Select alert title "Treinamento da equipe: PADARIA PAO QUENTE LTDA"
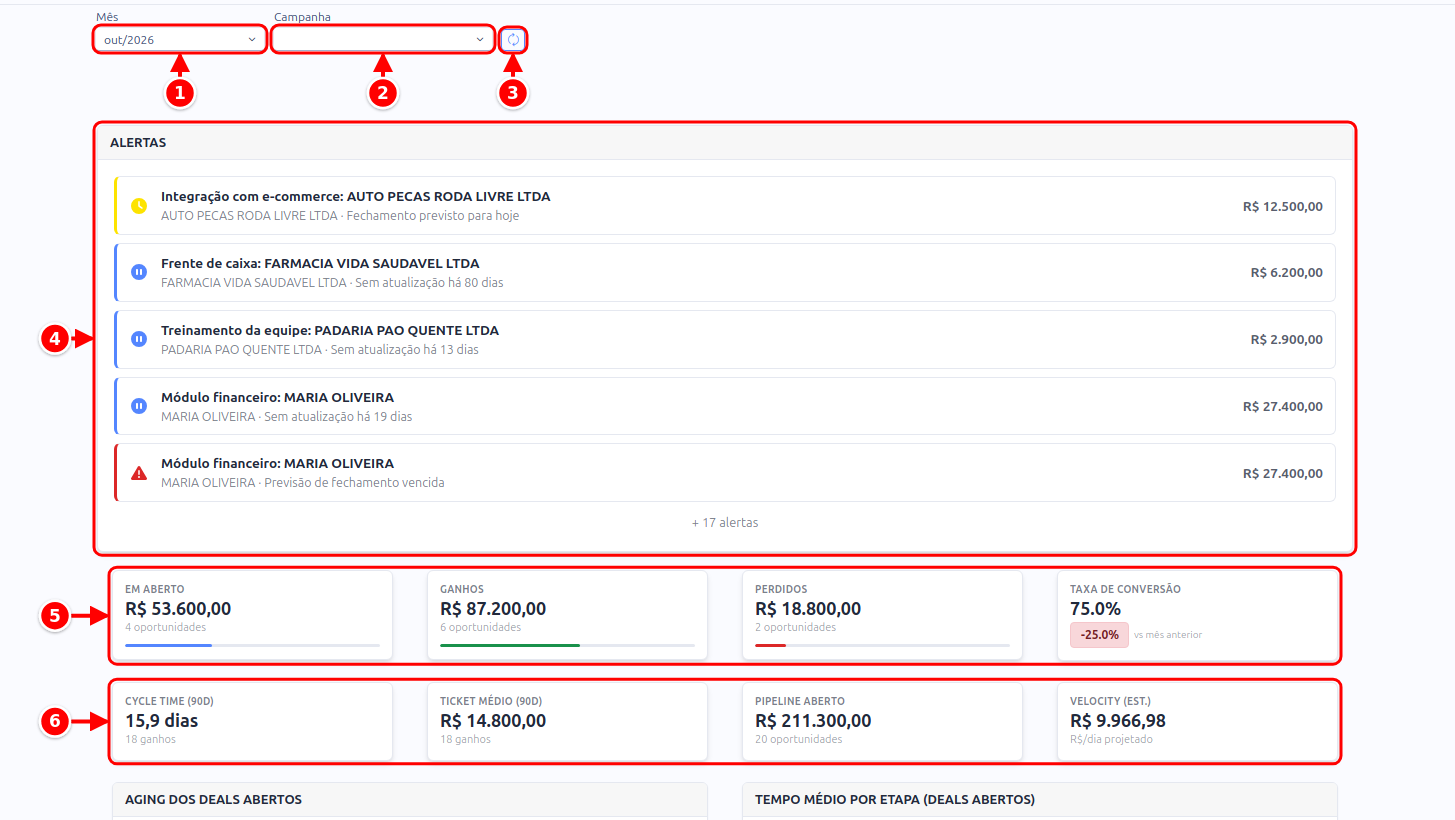The image size is (1455, 820). (330, 330)
